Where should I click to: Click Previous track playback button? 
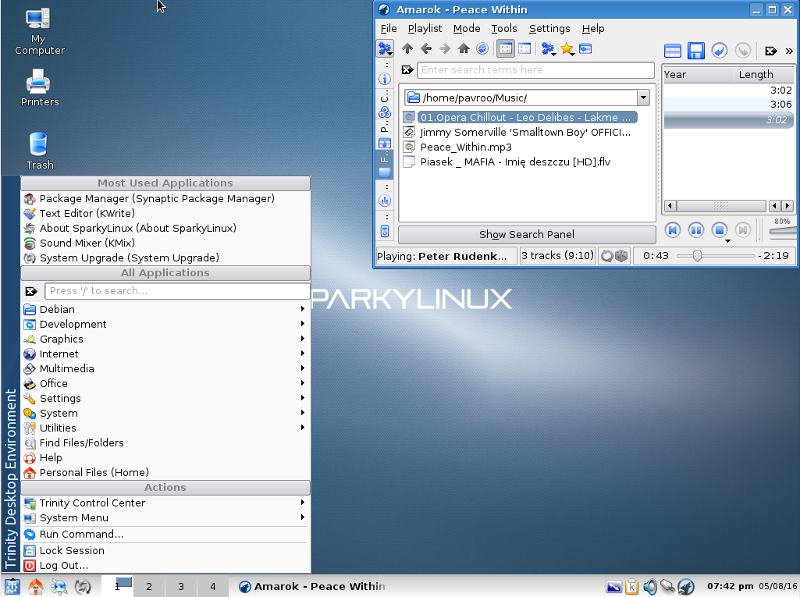point(672,230)
